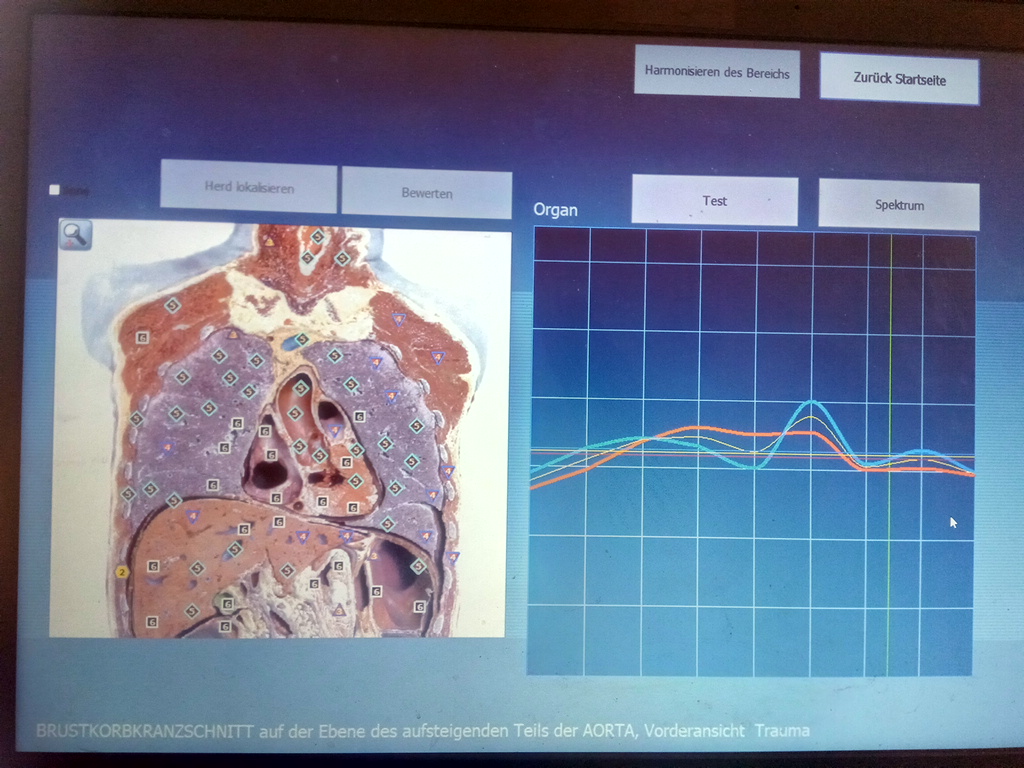Select diamond marker 5 on left shoulder muscle
The width and height of the screenshot is (1024, 768).
pyautogui.click(x=172, y=305)
